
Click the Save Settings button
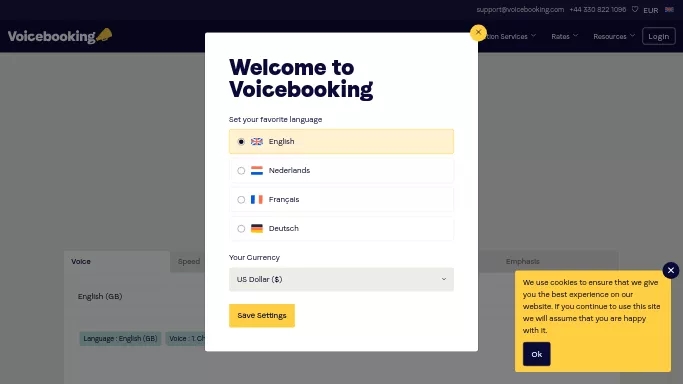click(262, 316)
